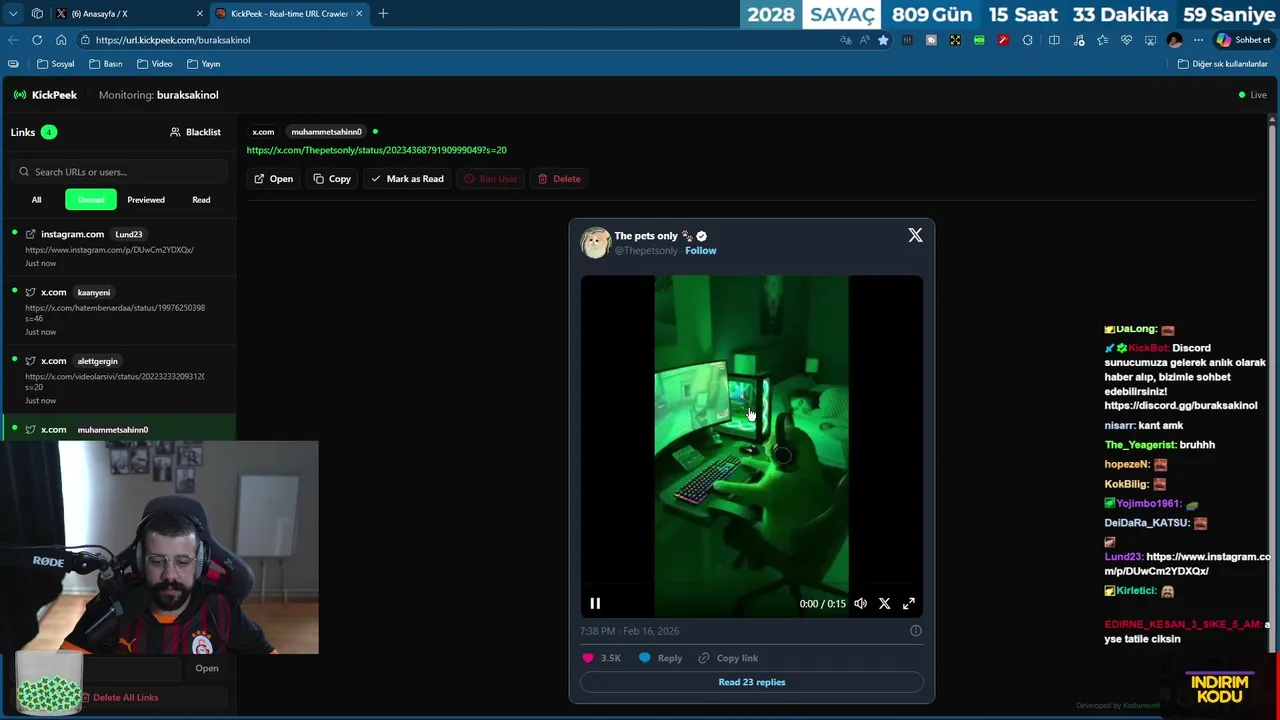Click the Instagram link posted by Lund23 in chat
1280x720 pixels.
[1189, 564]
